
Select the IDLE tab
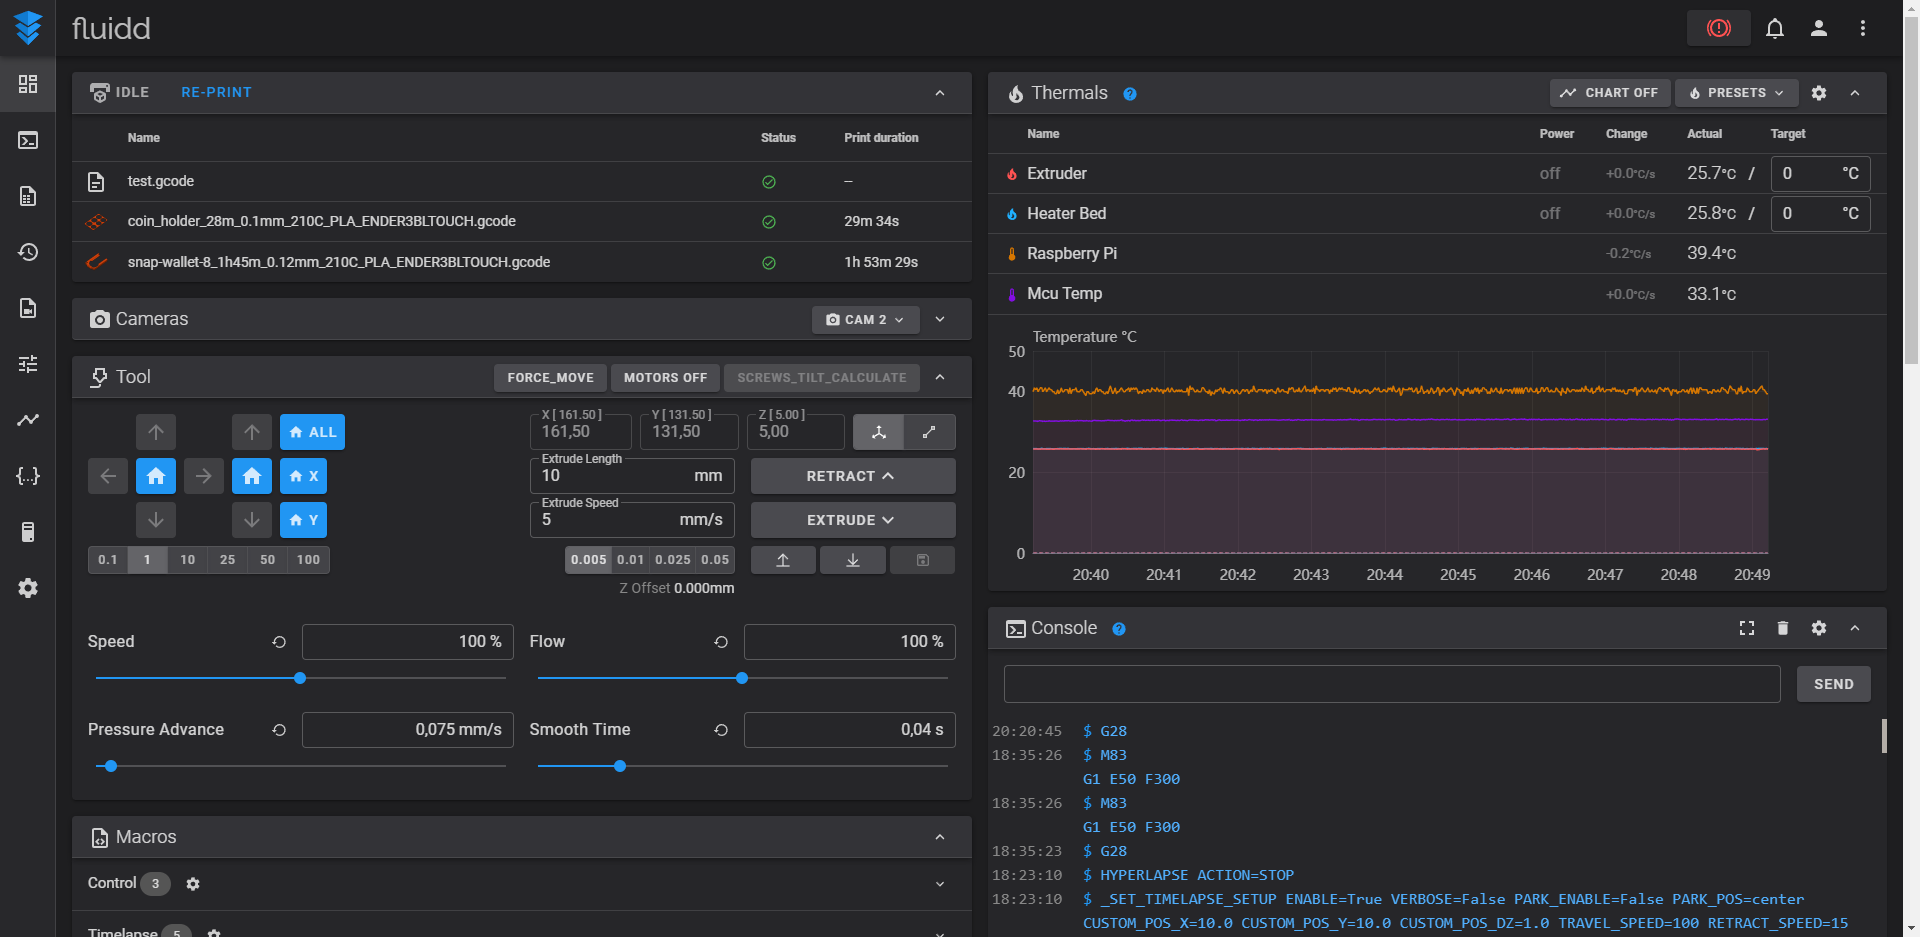(120, 92)
